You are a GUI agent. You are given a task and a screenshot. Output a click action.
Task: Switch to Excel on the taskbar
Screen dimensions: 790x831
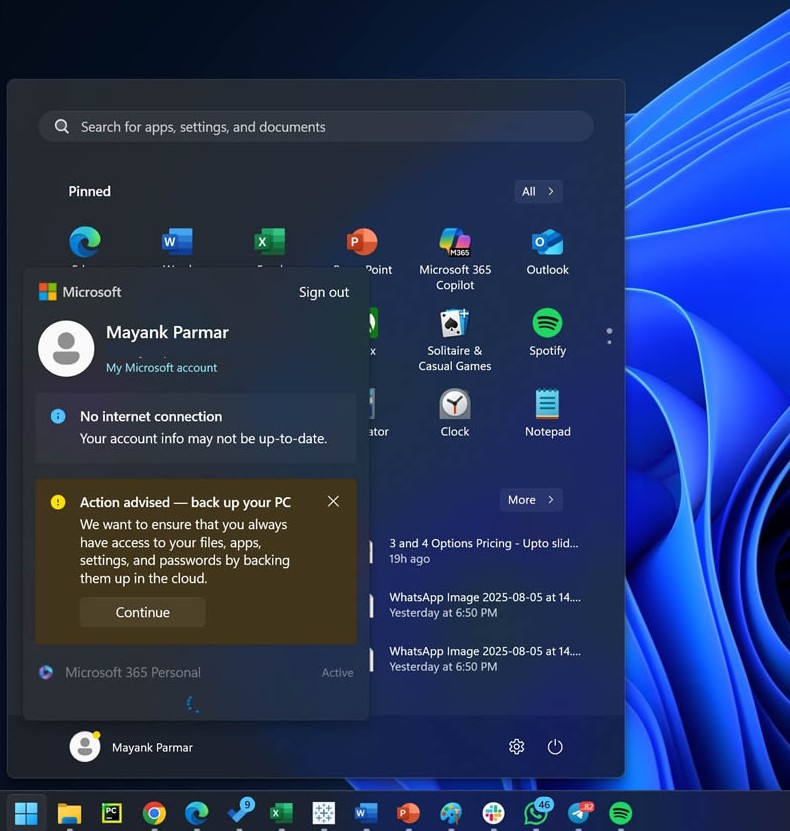281,813
